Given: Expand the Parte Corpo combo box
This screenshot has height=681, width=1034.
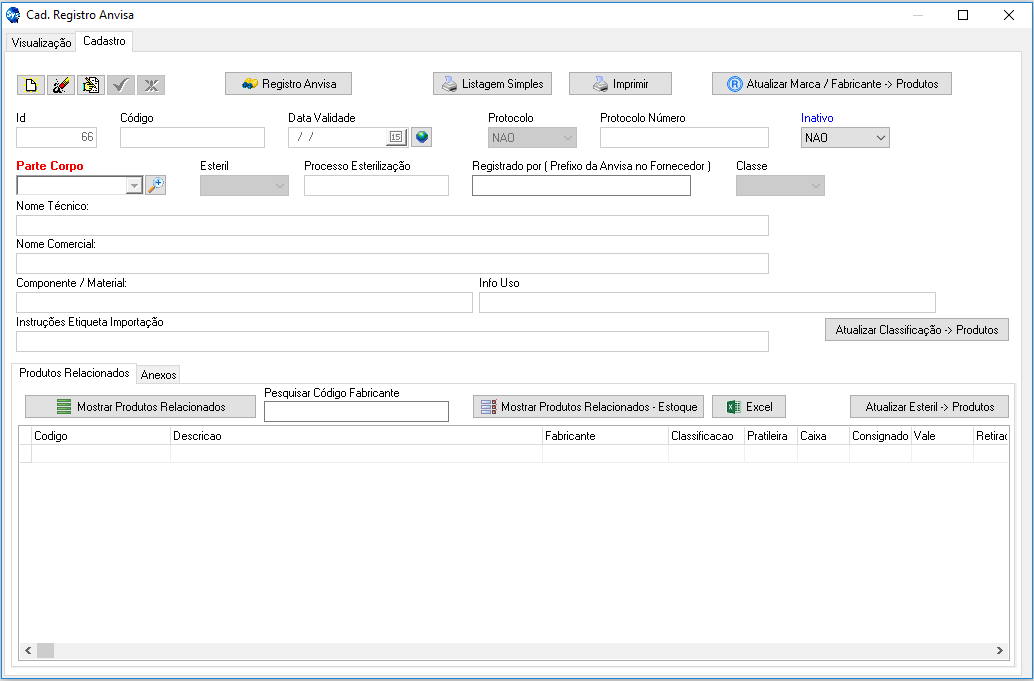Looking at the screenshot, I should (134, 186).
